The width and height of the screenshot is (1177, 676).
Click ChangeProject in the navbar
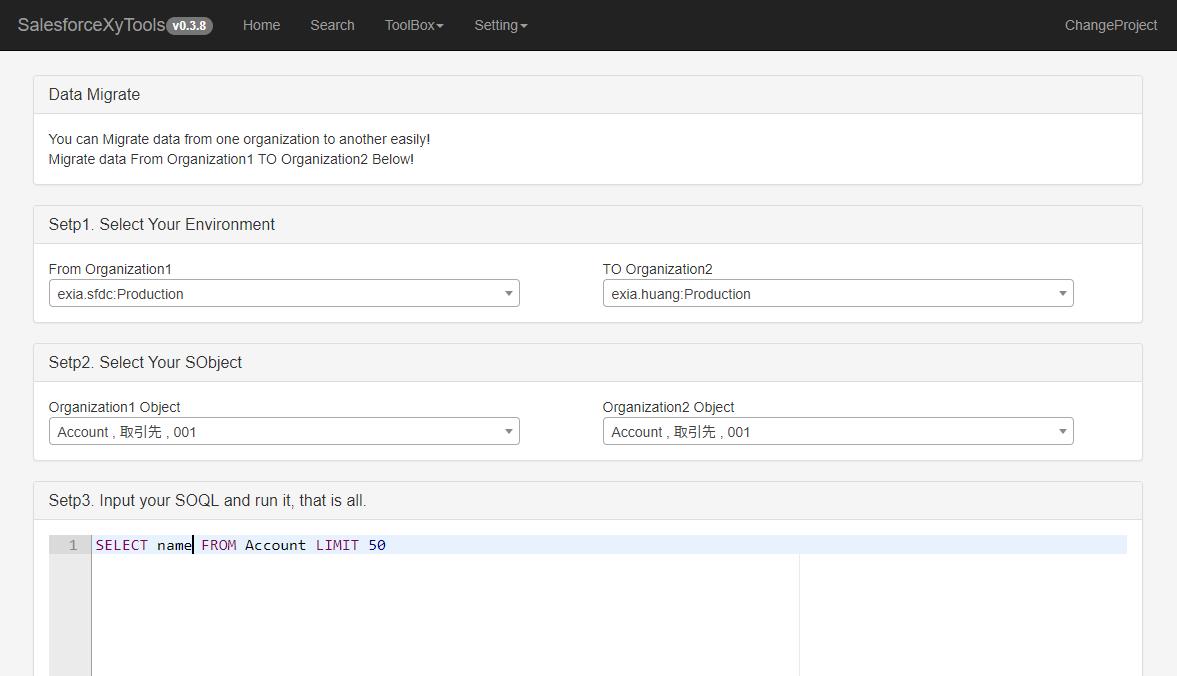tap(1111, 25)
